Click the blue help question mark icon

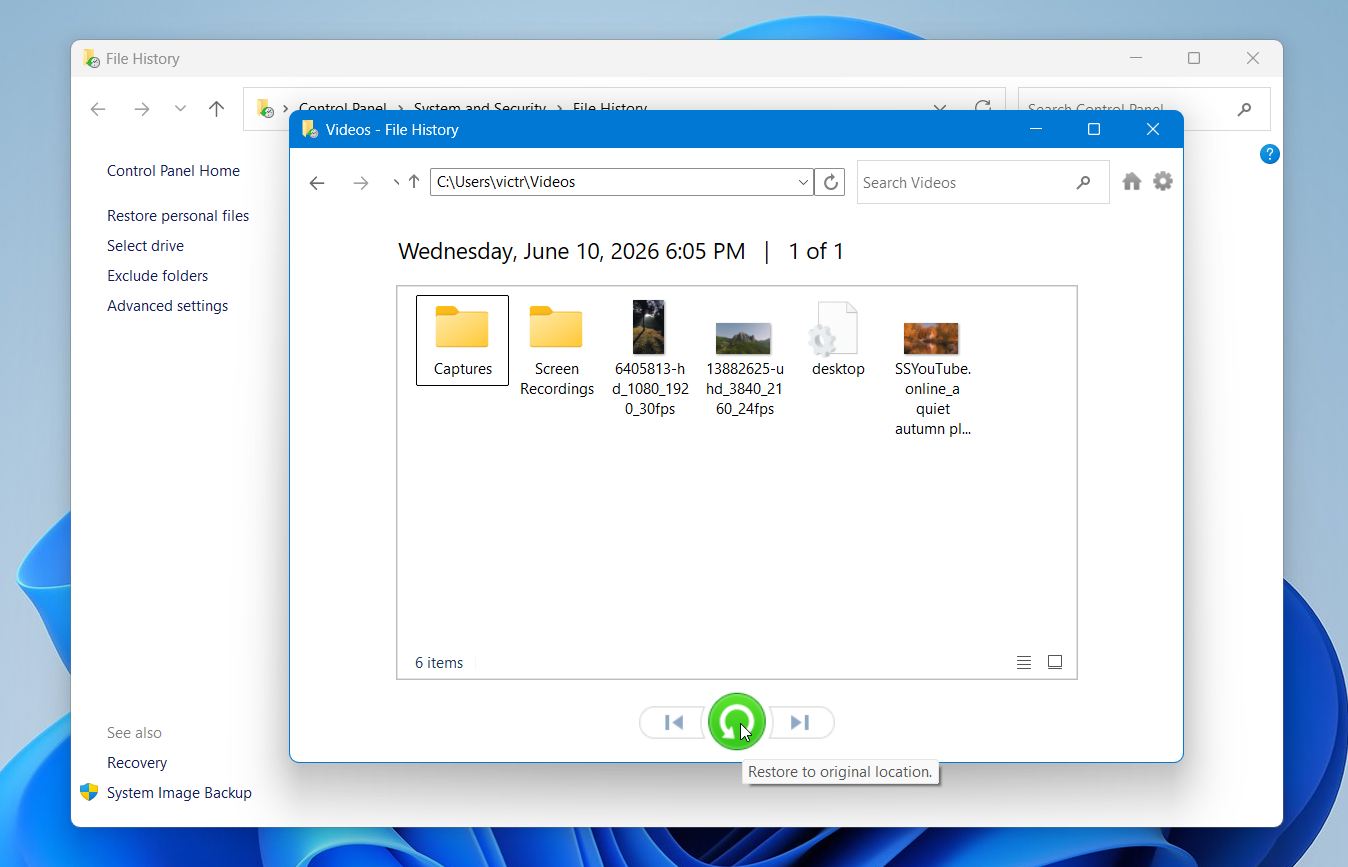pyautogui.click(x=1269, y=154)
